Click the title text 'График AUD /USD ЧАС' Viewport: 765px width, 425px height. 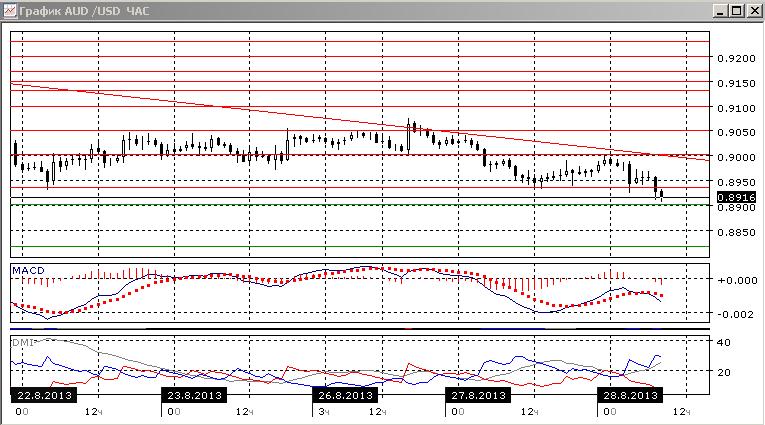[84, 11]
